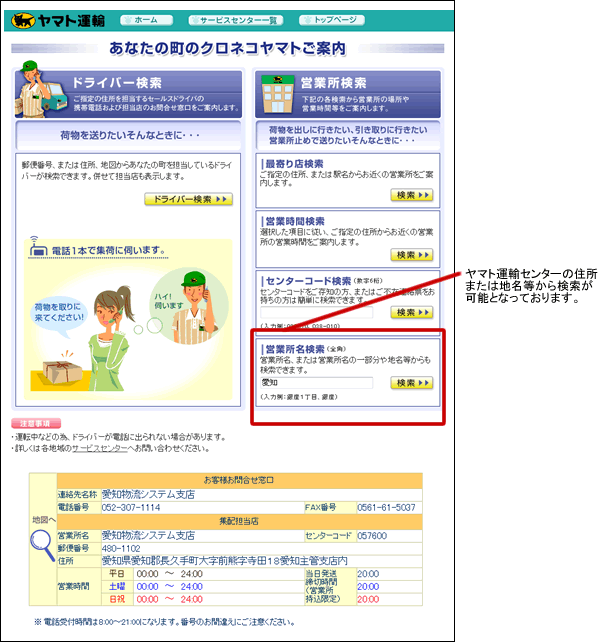Click the 注意事項 pink label
The height and width of the screenshot is (642, 600).
point(36,423)
